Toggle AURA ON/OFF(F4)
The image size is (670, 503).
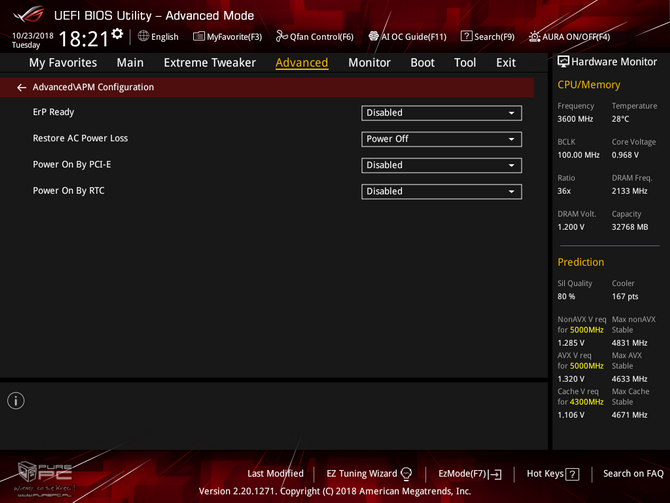point(570,37)
